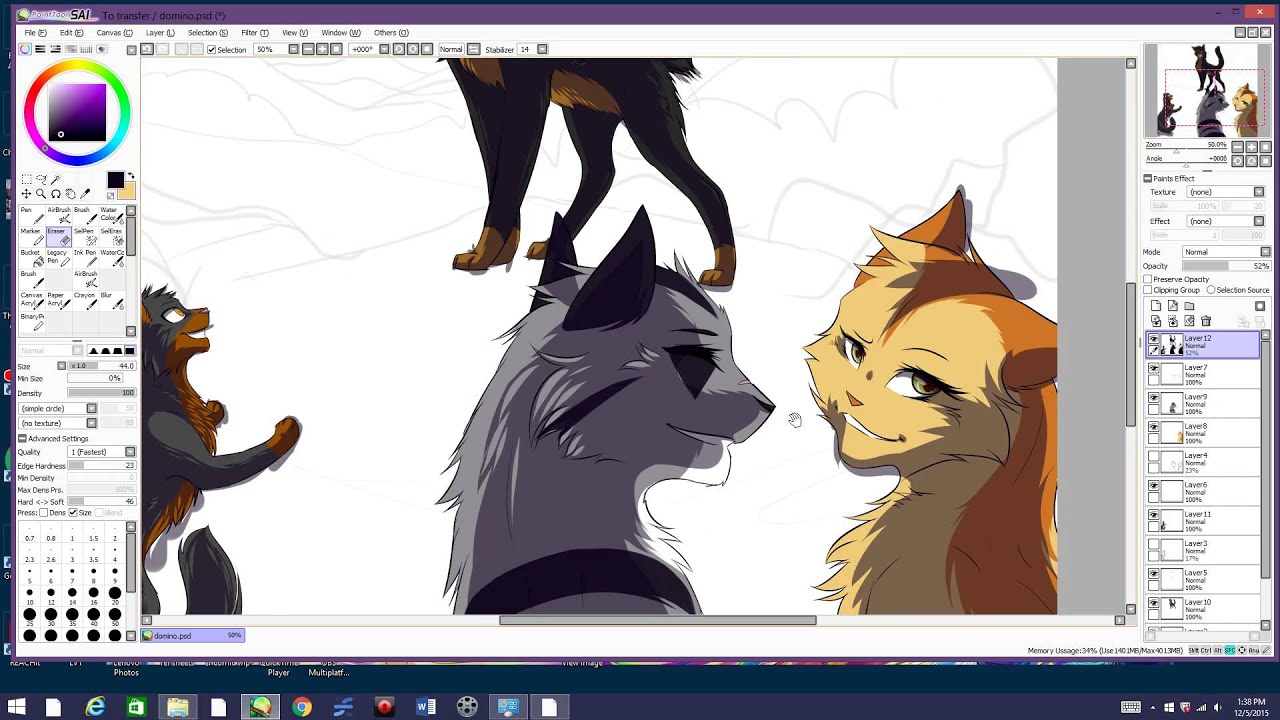
Task: Create a new layer folder
Action: 1189,306
